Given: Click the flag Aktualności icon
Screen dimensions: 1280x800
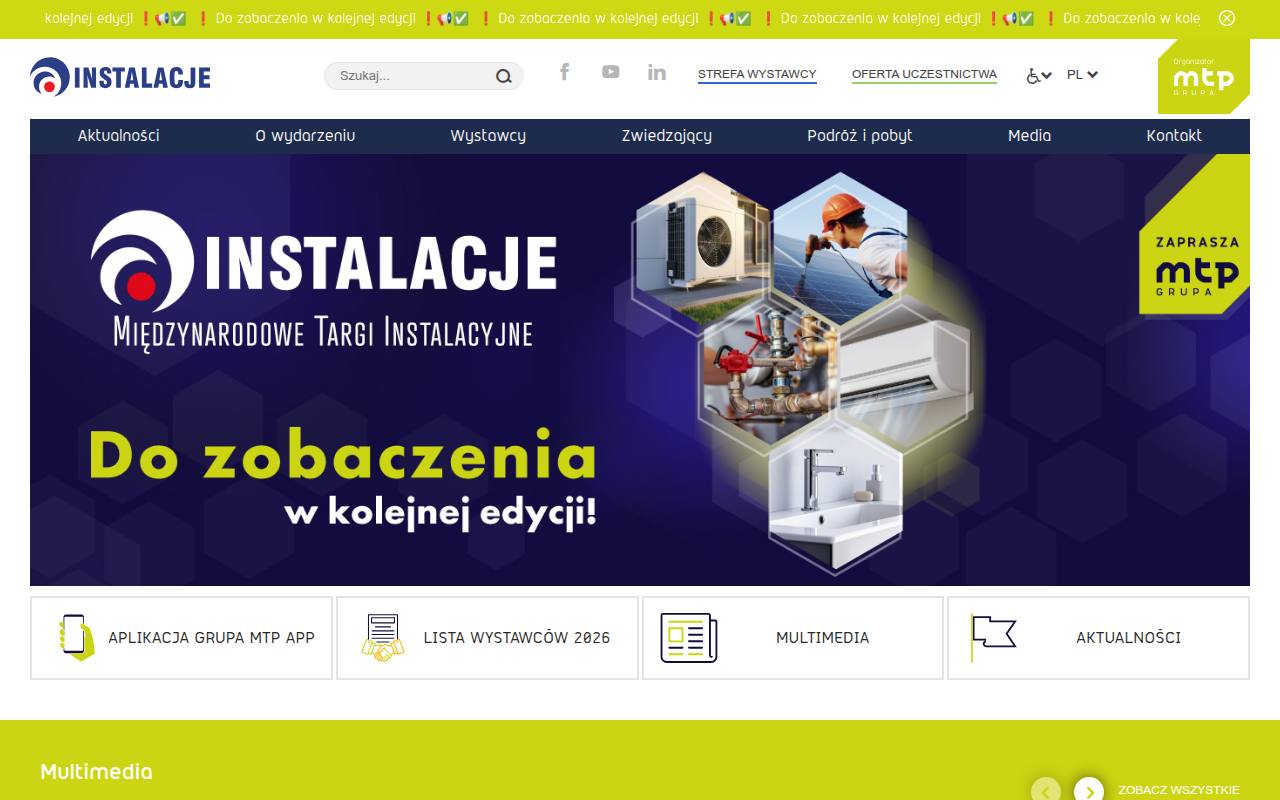Looking at the screenshot, I should [993, 638].
